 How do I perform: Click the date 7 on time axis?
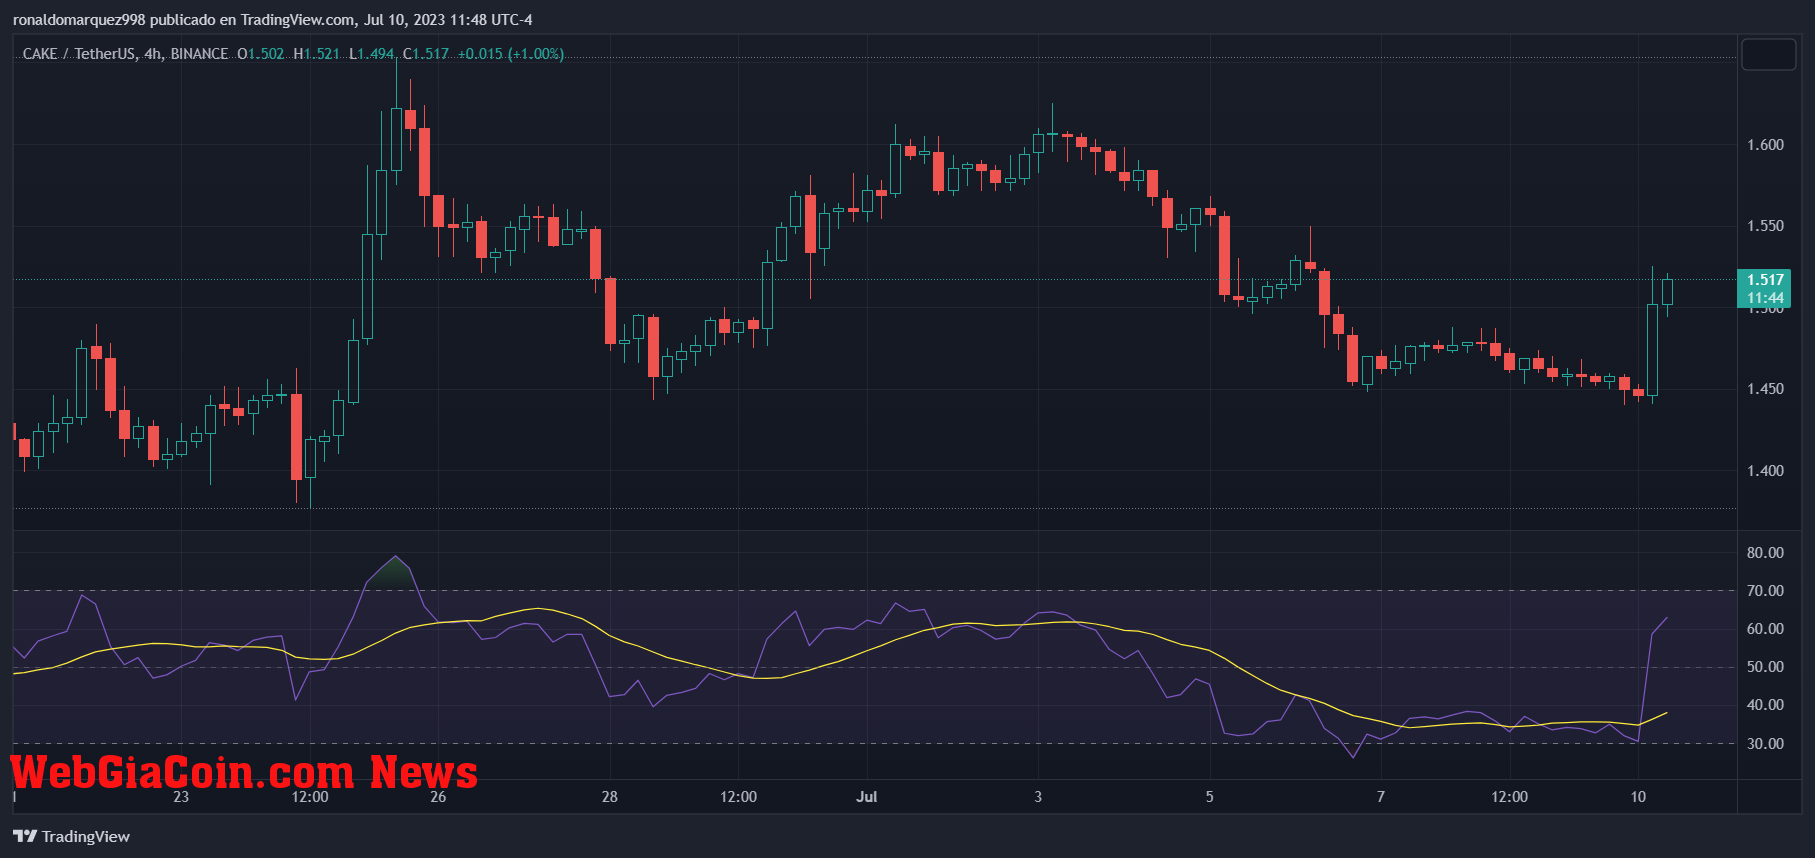click(x=1381, y=797)
